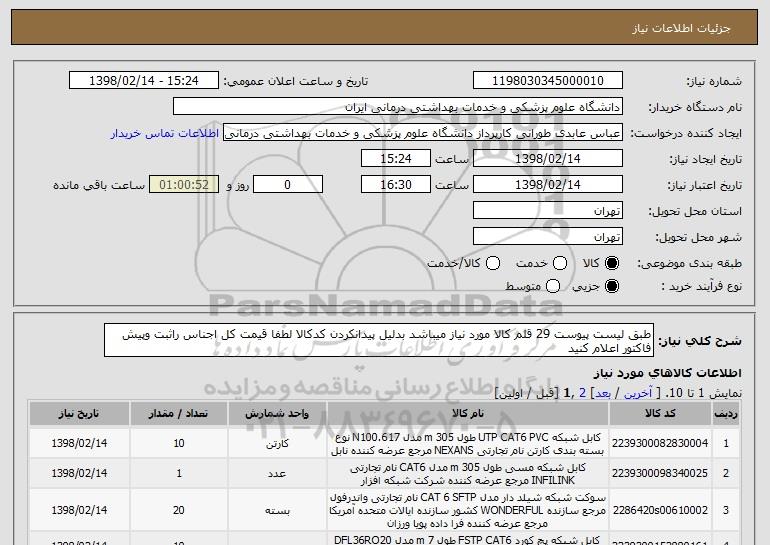Click the public announcement date field 15:24
Image resolution: width=770 pixels, height=545 pixels.
144,81
